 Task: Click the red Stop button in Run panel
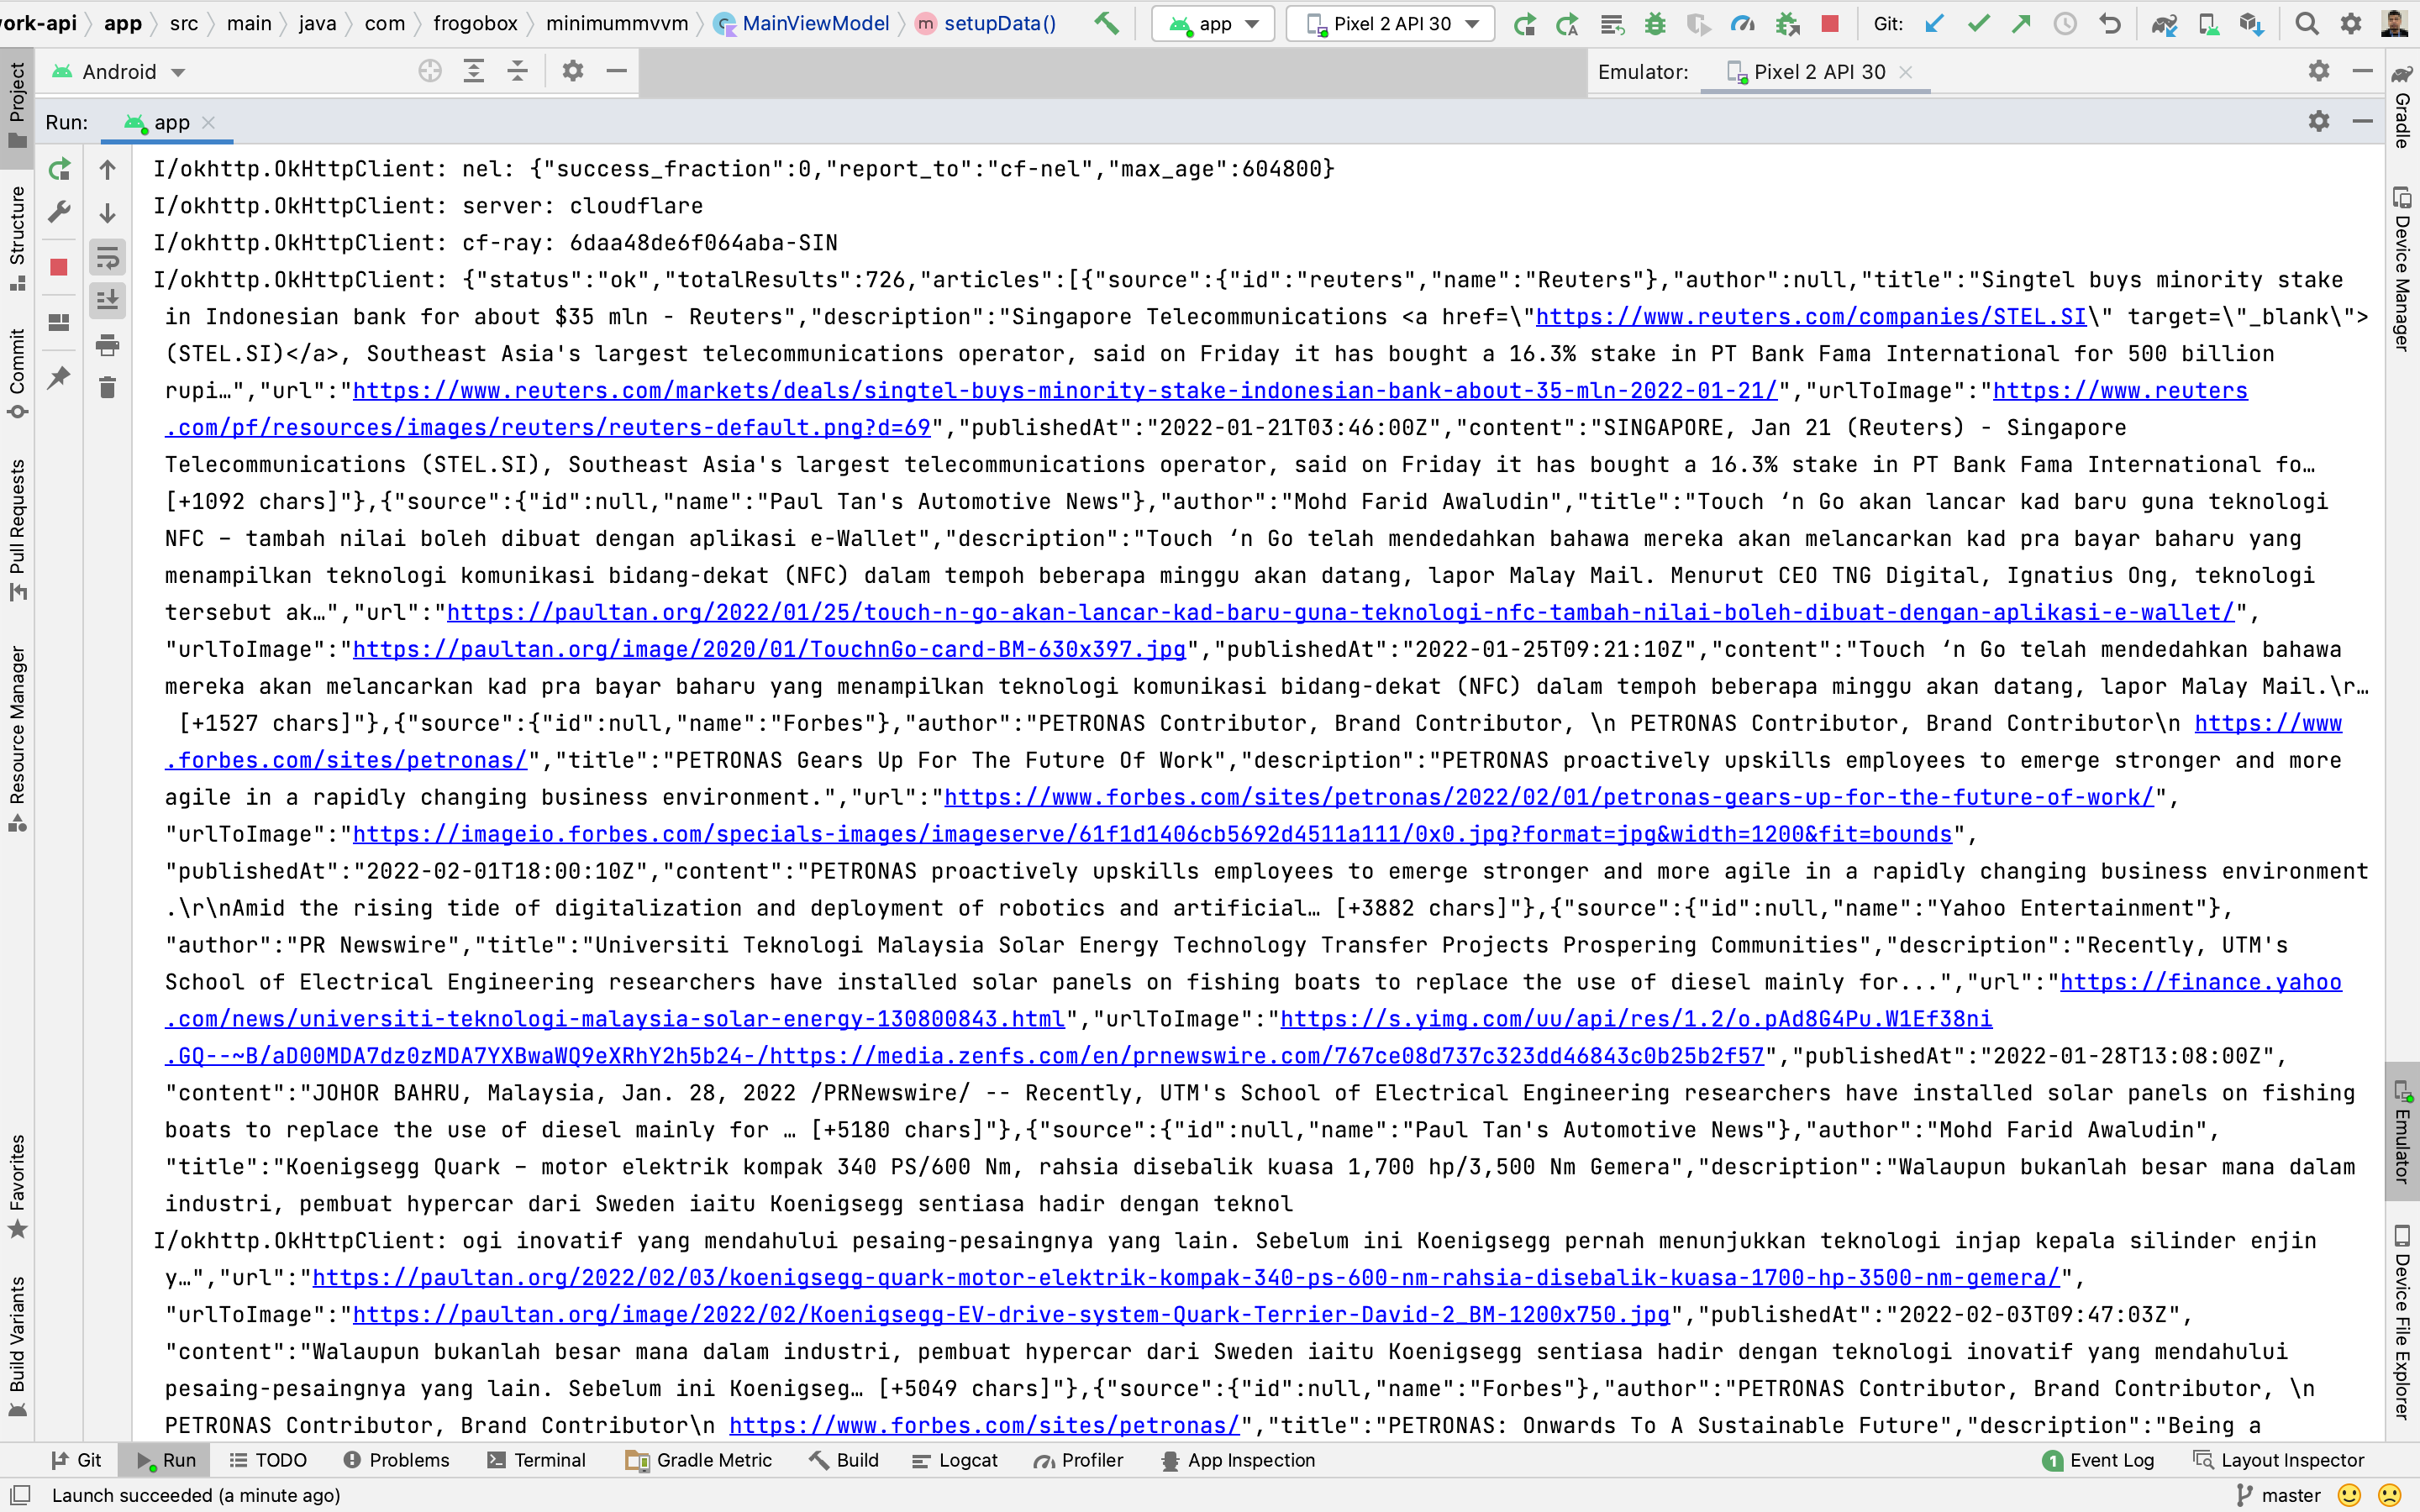point(60,267)
